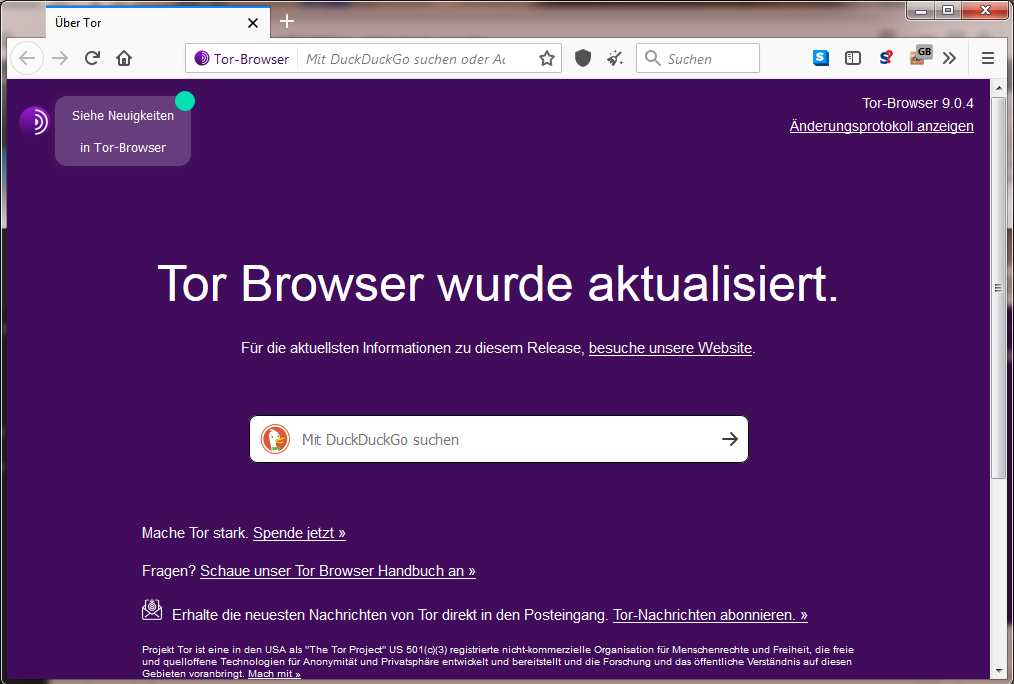Expand the toolbar overflow chevron
Viewport: 1014px width, 684px height.
949,58
